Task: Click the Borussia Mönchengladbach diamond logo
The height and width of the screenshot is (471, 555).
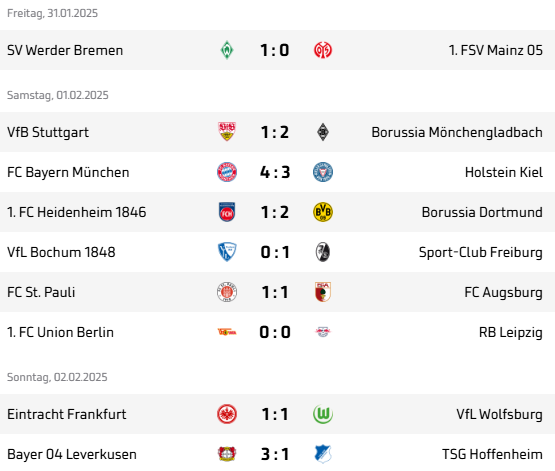Action: [x=323, y=132]
